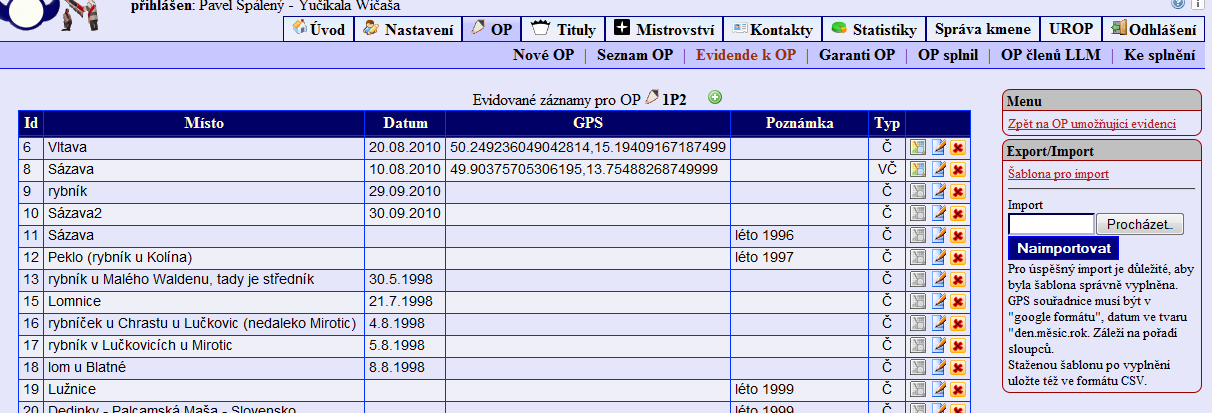Open the Šablona pro import link
The width and height of the screenshot is (1212, 413).
pyautogui.click(x=1059, y=174)
